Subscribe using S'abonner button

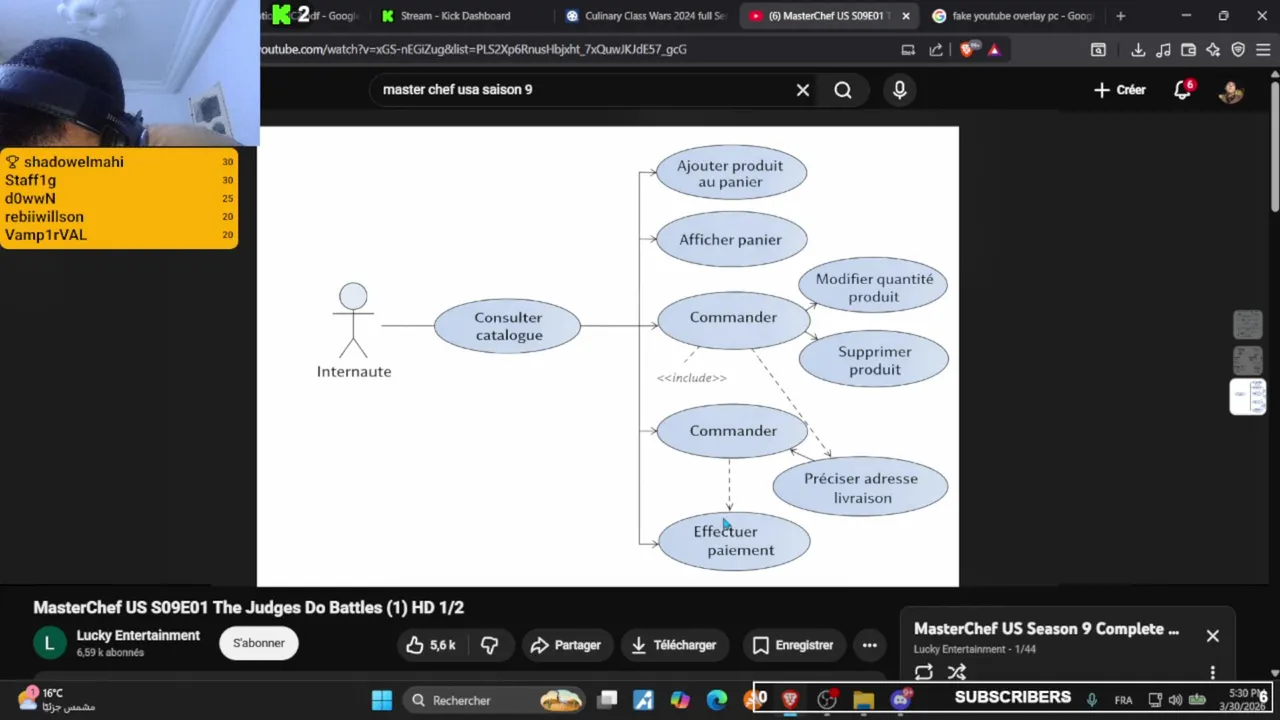pyautogui.click(x=259, y=643)
